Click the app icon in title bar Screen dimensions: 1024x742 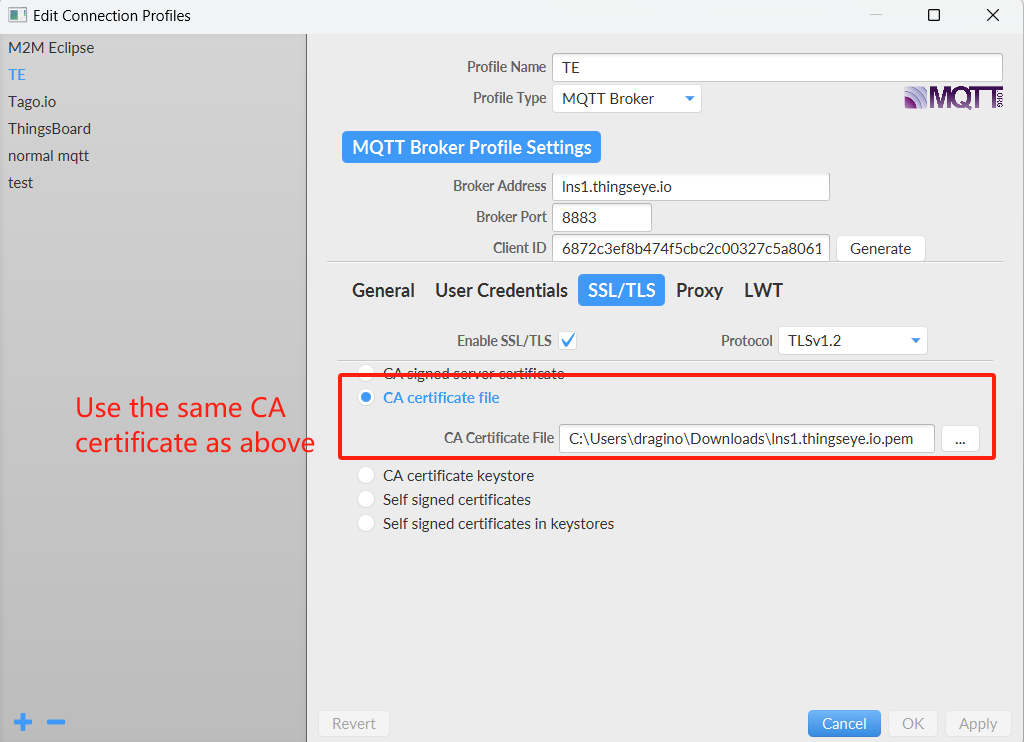coord(18,15)
